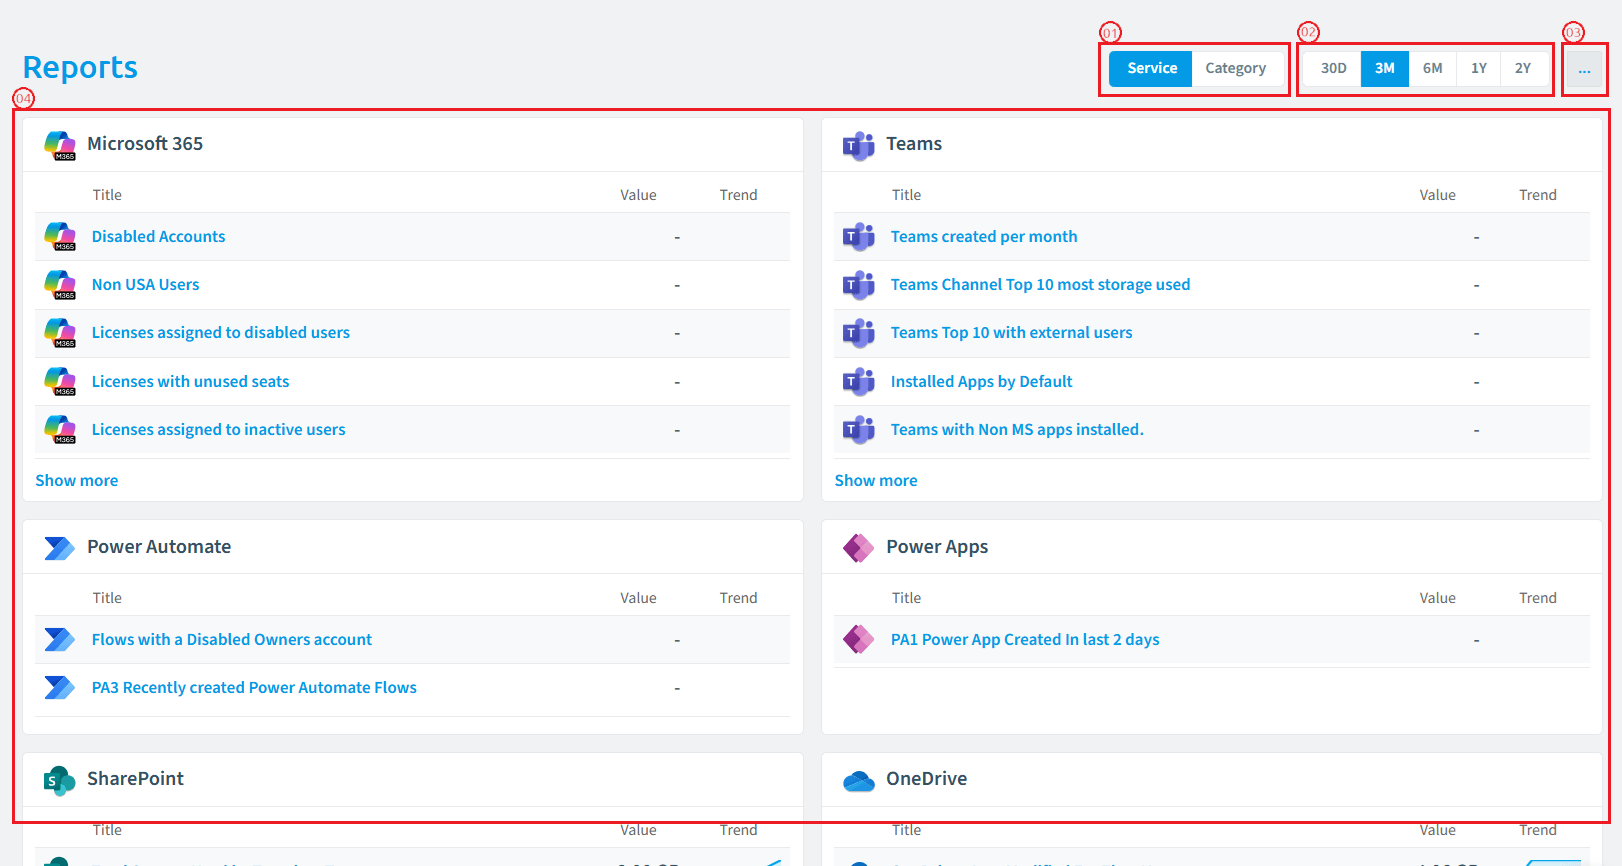
Task: Click the Value column header in Microsoft 365
Action: pos(638,195)
